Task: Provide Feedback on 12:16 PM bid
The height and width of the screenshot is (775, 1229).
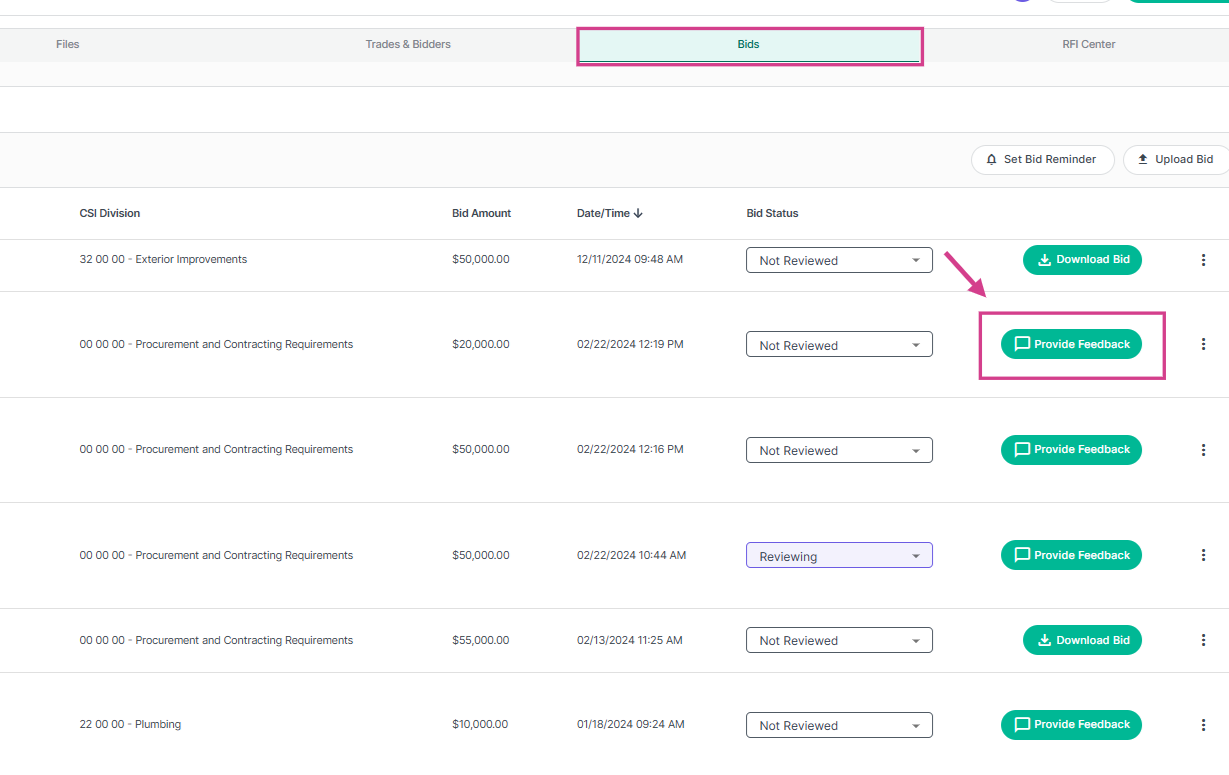Action: [x=1071, y=450]
